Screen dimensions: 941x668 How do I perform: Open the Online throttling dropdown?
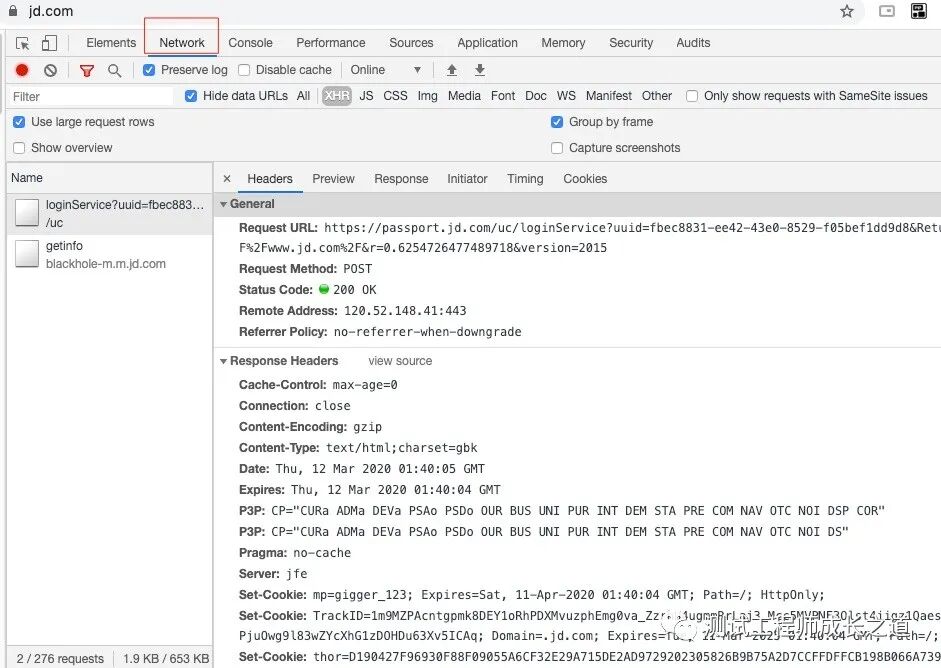click(385, 70)
